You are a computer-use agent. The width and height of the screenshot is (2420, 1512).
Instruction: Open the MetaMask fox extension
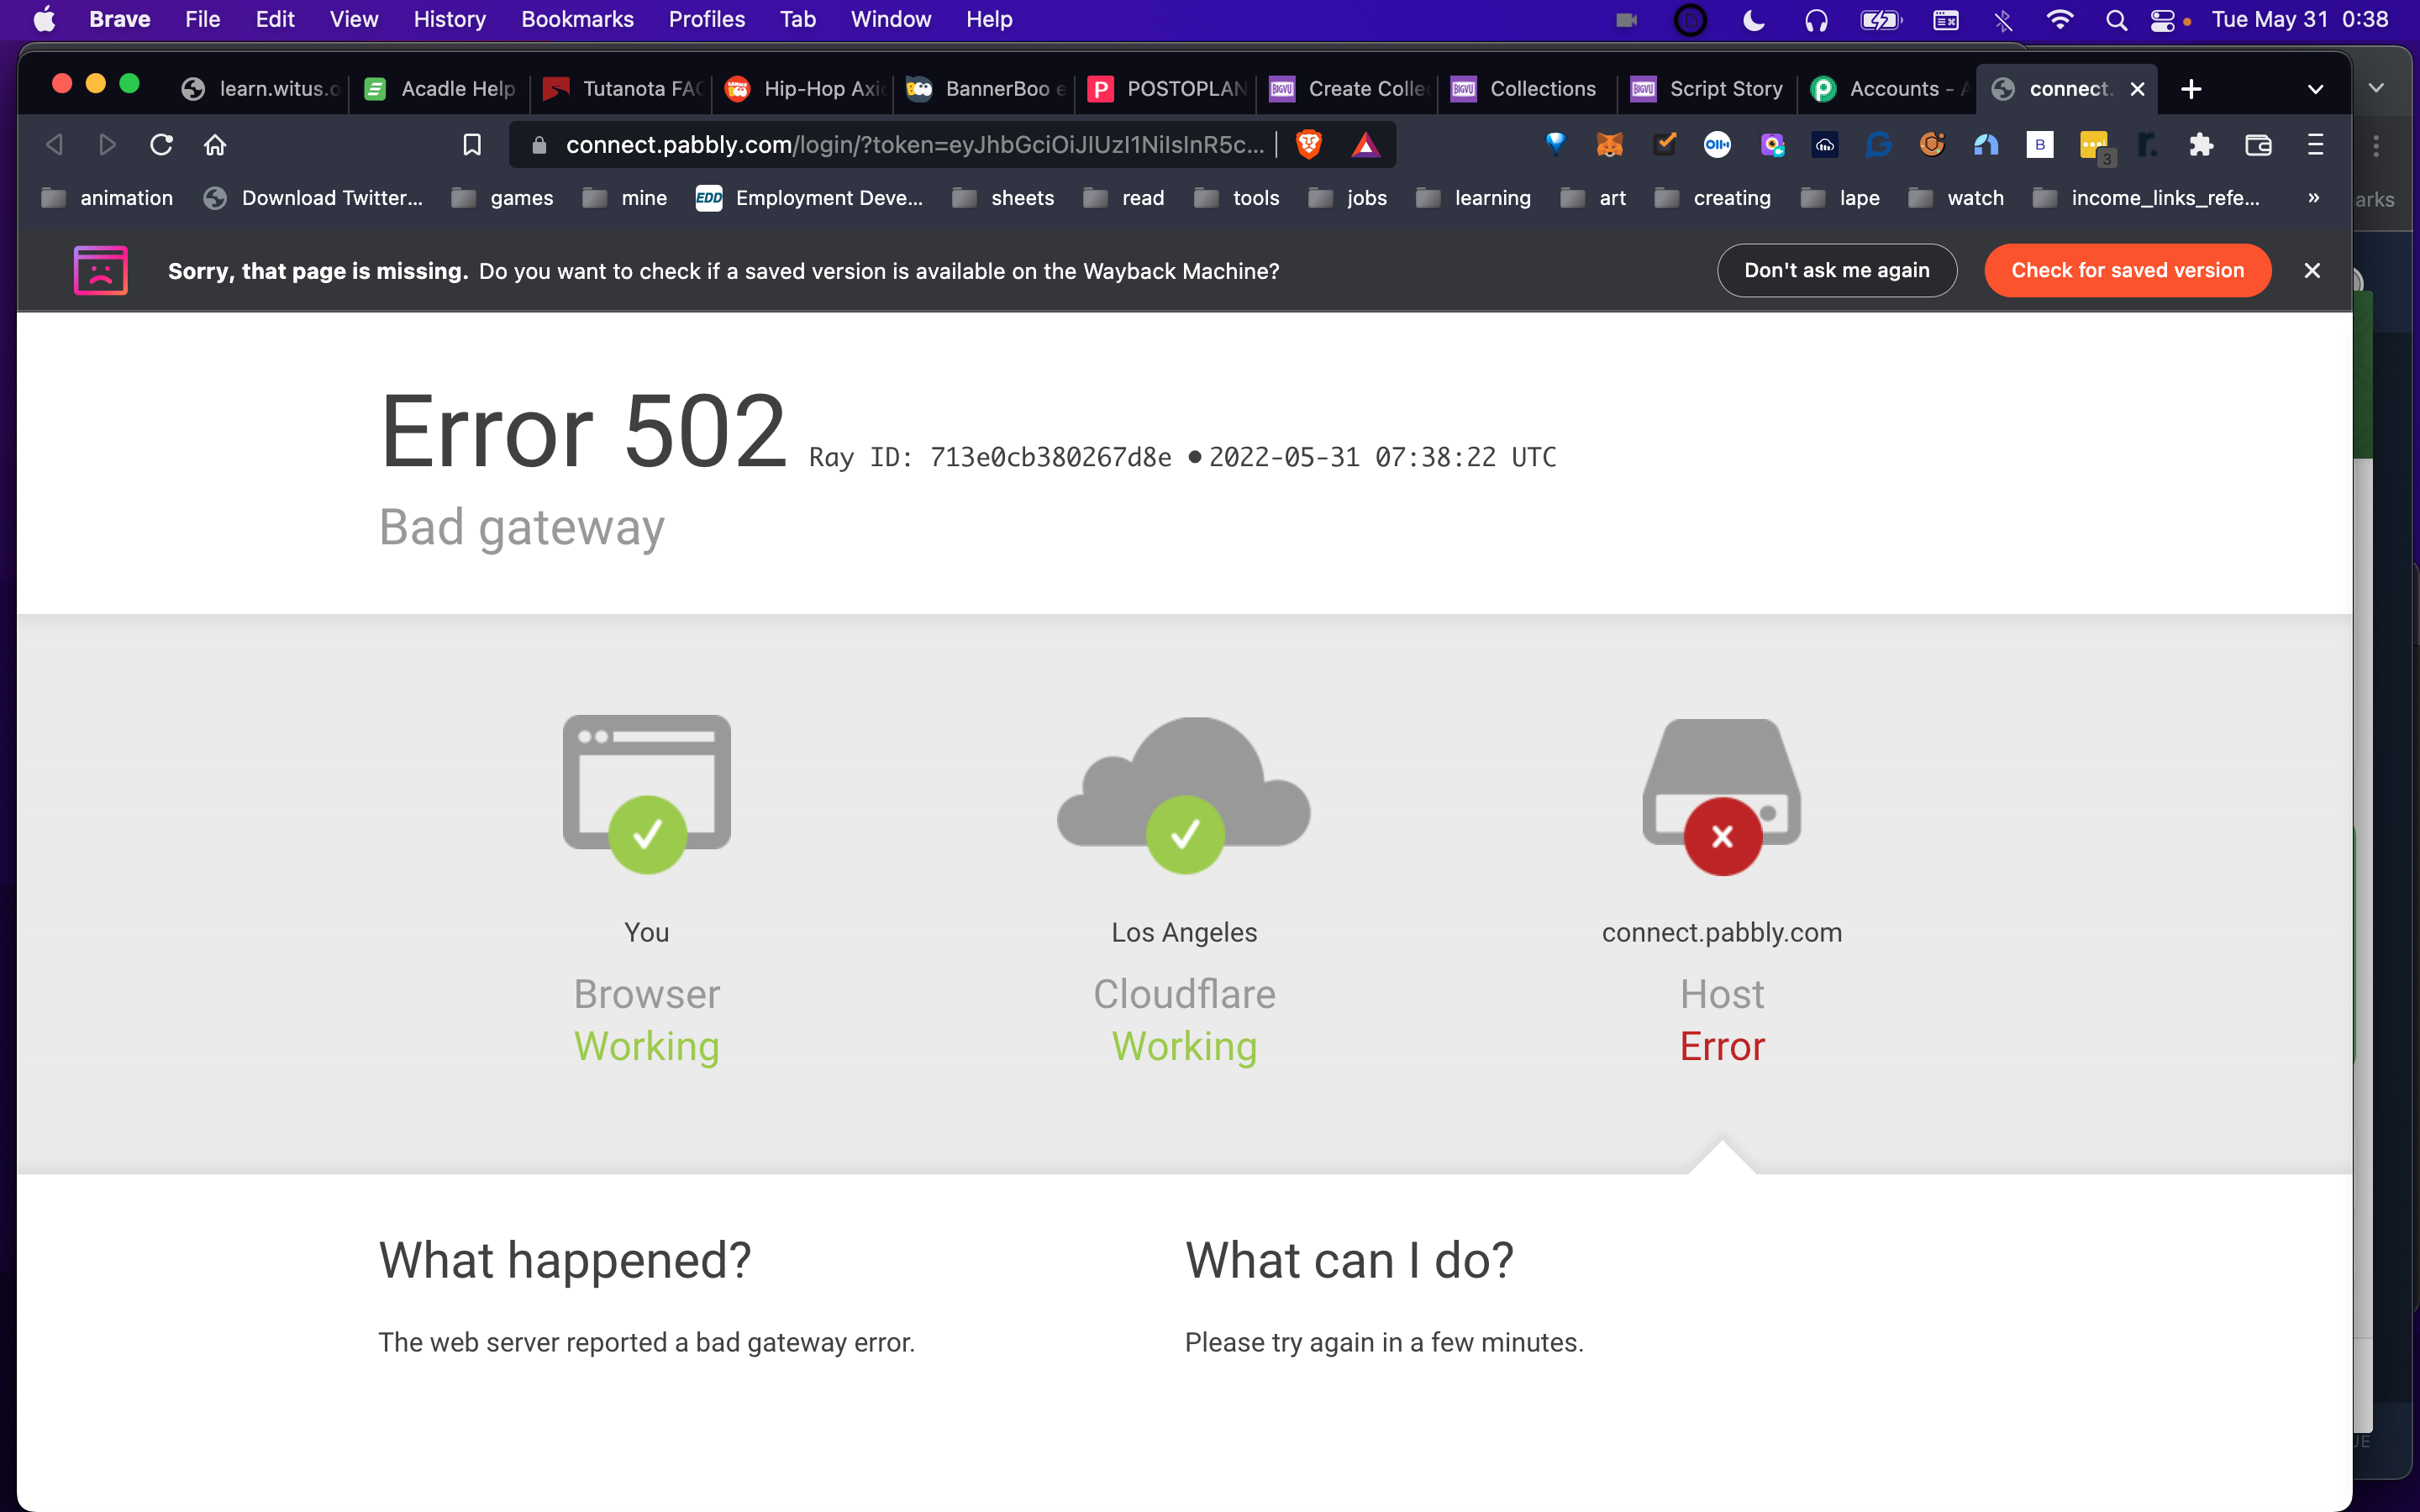[x=1610, y=145]
